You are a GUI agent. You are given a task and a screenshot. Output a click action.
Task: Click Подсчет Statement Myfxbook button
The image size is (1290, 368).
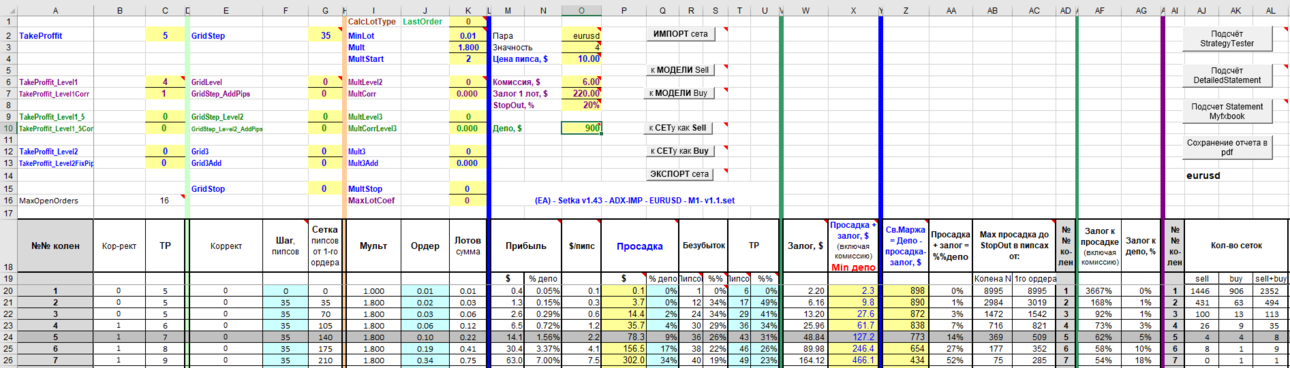point(1227,111)
